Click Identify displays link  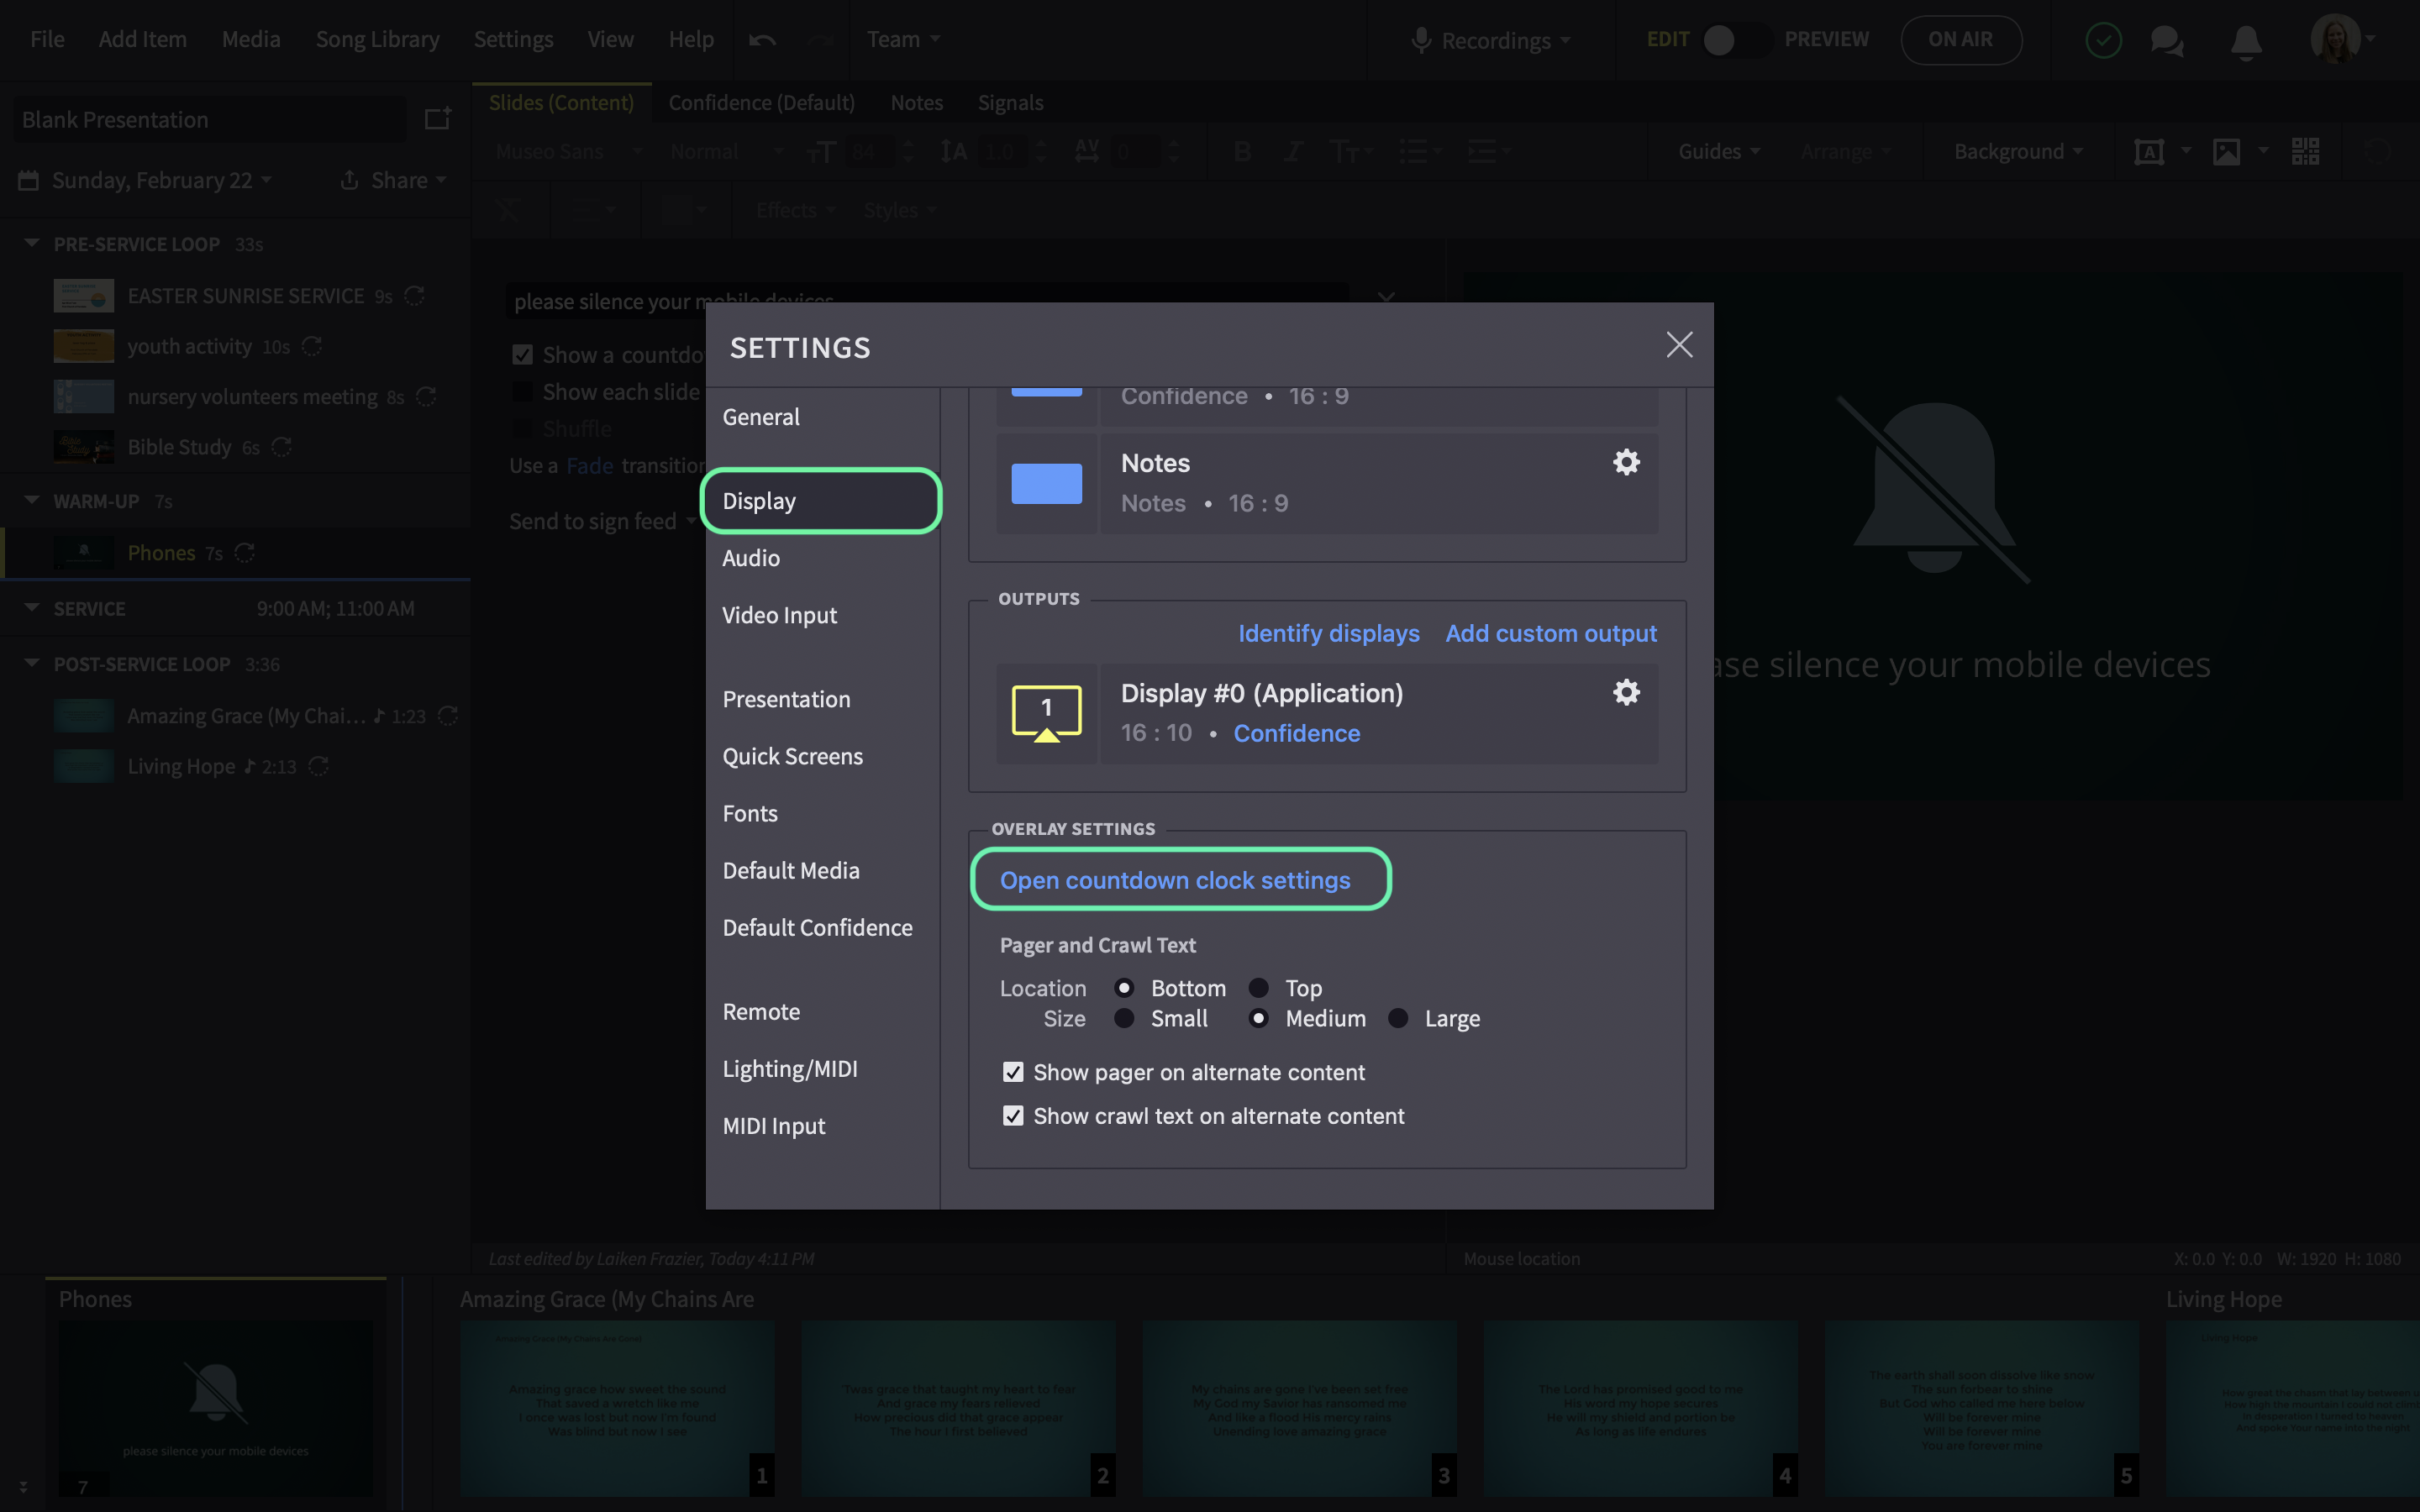point(1328,633)
